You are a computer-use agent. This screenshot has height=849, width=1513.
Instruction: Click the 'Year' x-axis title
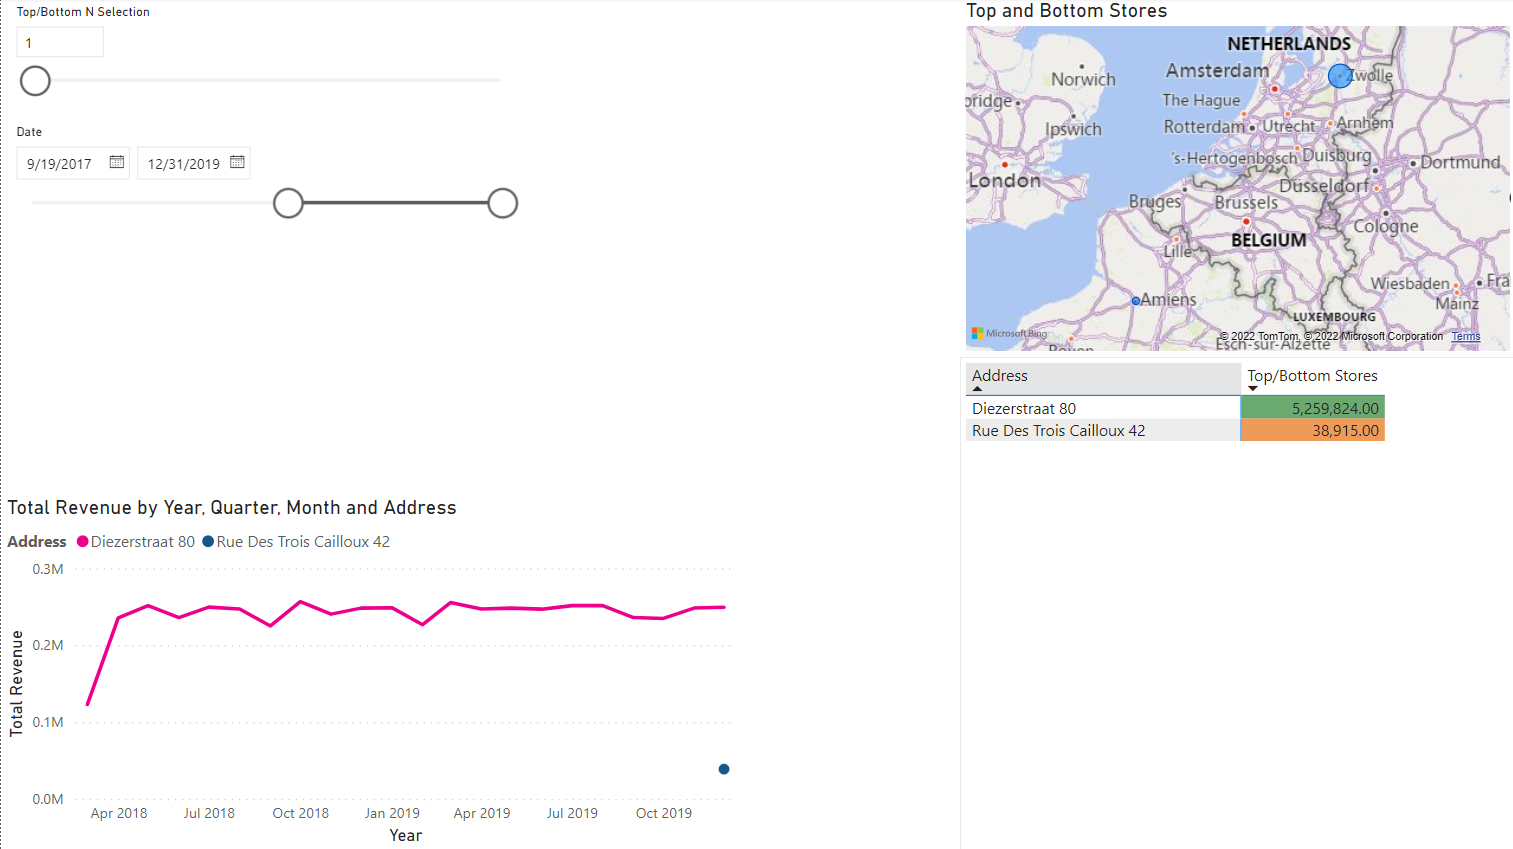(x=405, y=835)
